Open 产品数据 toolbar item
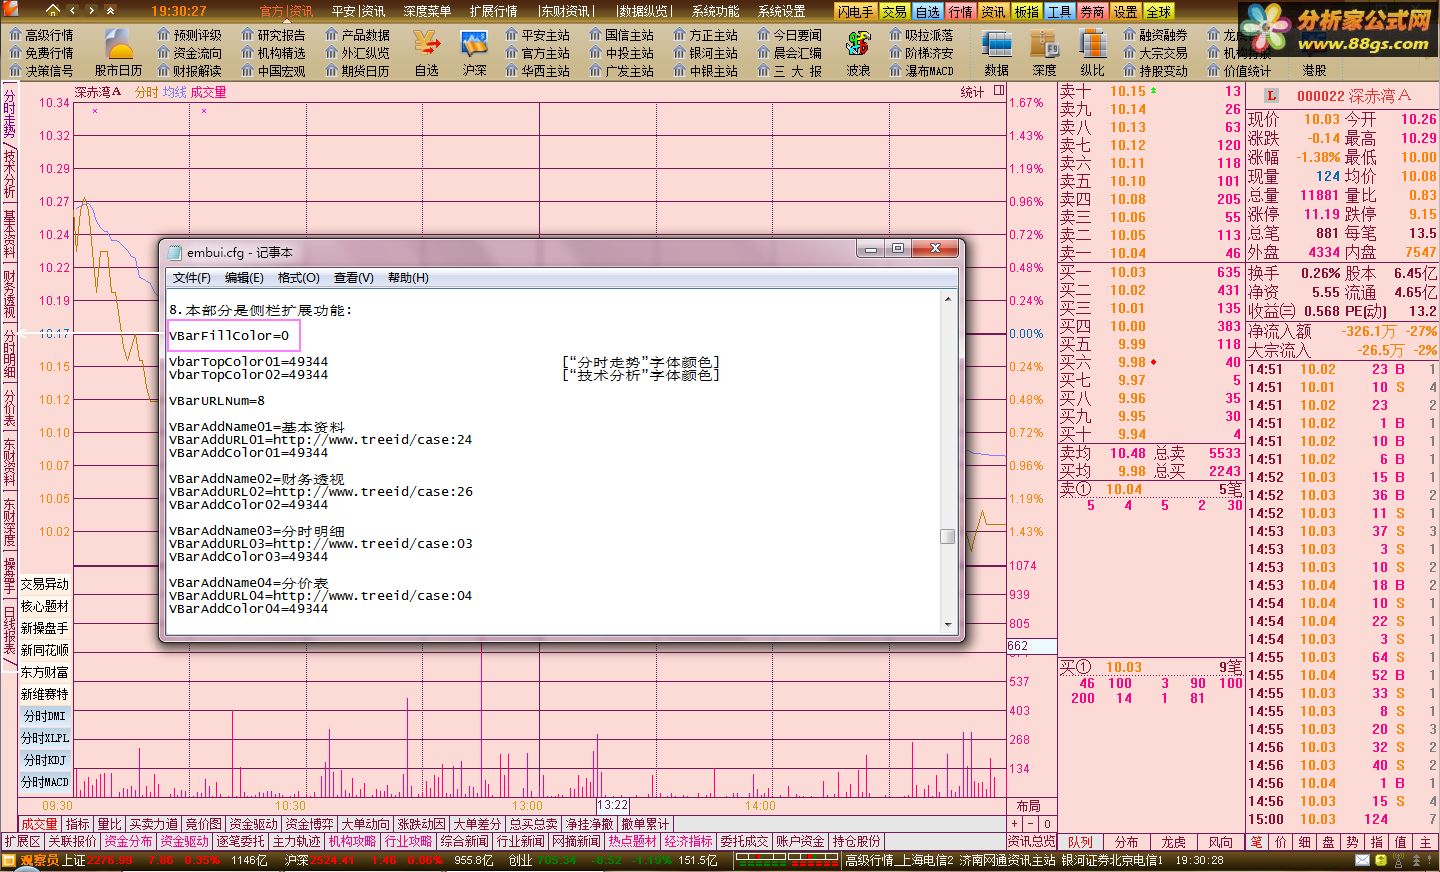The image size is (1440, 872). pyautogui.click(x=358, y=35)
